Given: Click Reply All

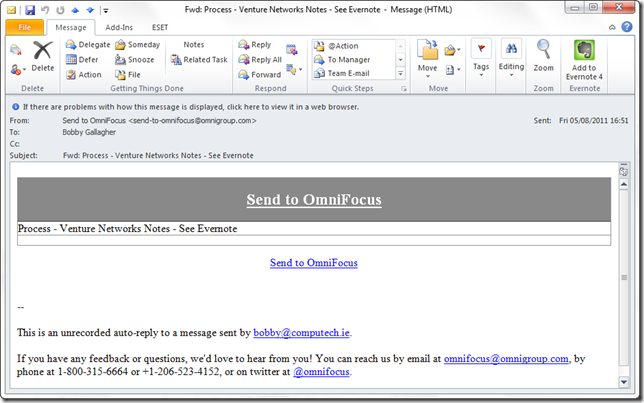Looking at the screenshot, I should click(260, 60).
